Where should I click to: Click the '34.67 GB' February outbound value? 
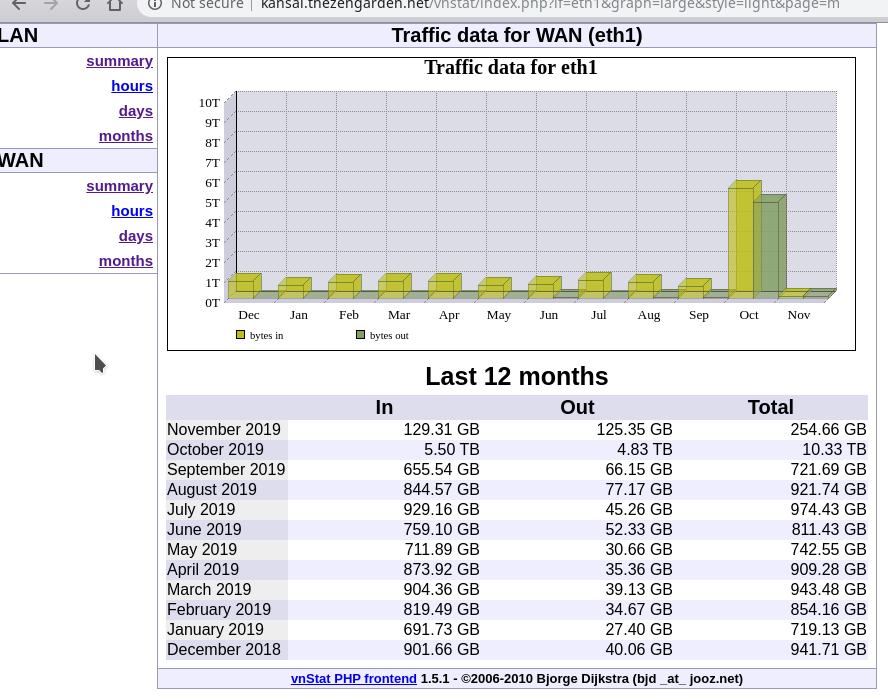pos(639,610)
